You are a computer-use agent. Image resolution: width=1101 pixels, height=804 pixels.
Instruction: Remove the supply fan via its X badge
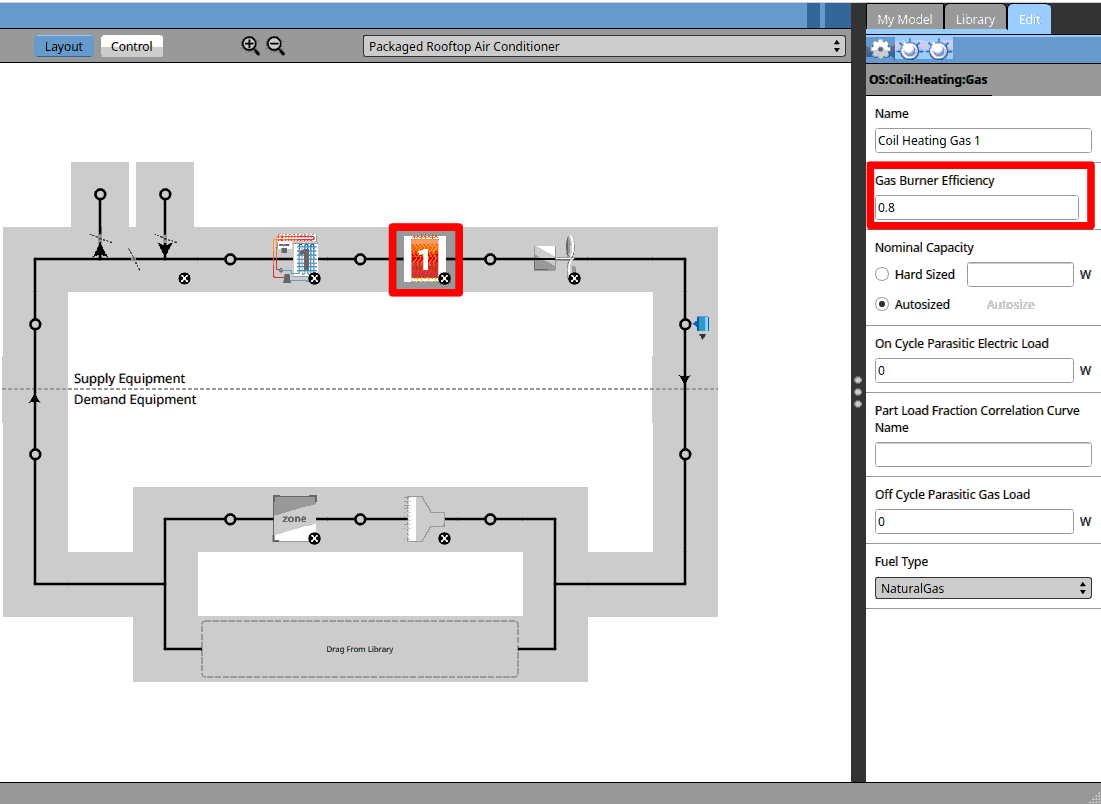pos(574,279)
